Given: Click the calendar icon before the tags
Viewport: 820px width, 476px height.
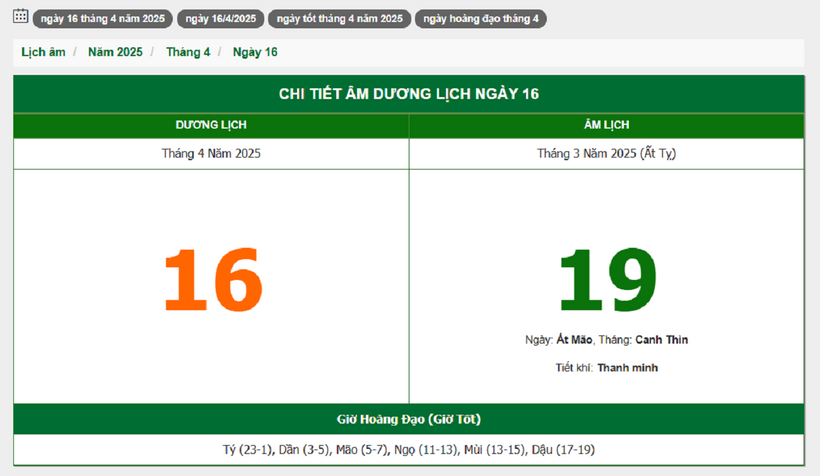Looking at the screenshot, I should point(20,17).
